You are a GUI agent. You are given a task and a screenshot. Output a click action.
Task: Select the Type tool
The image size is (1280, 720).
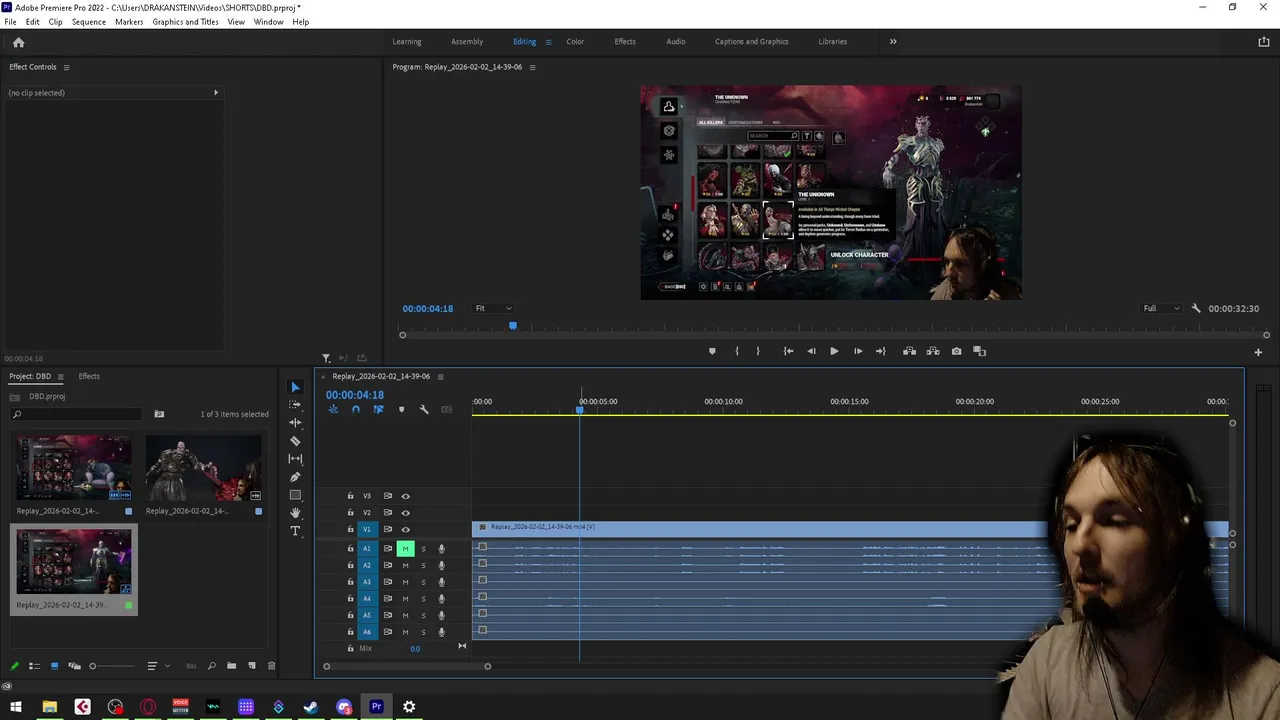pyautogui.click(x=295, y=531)
